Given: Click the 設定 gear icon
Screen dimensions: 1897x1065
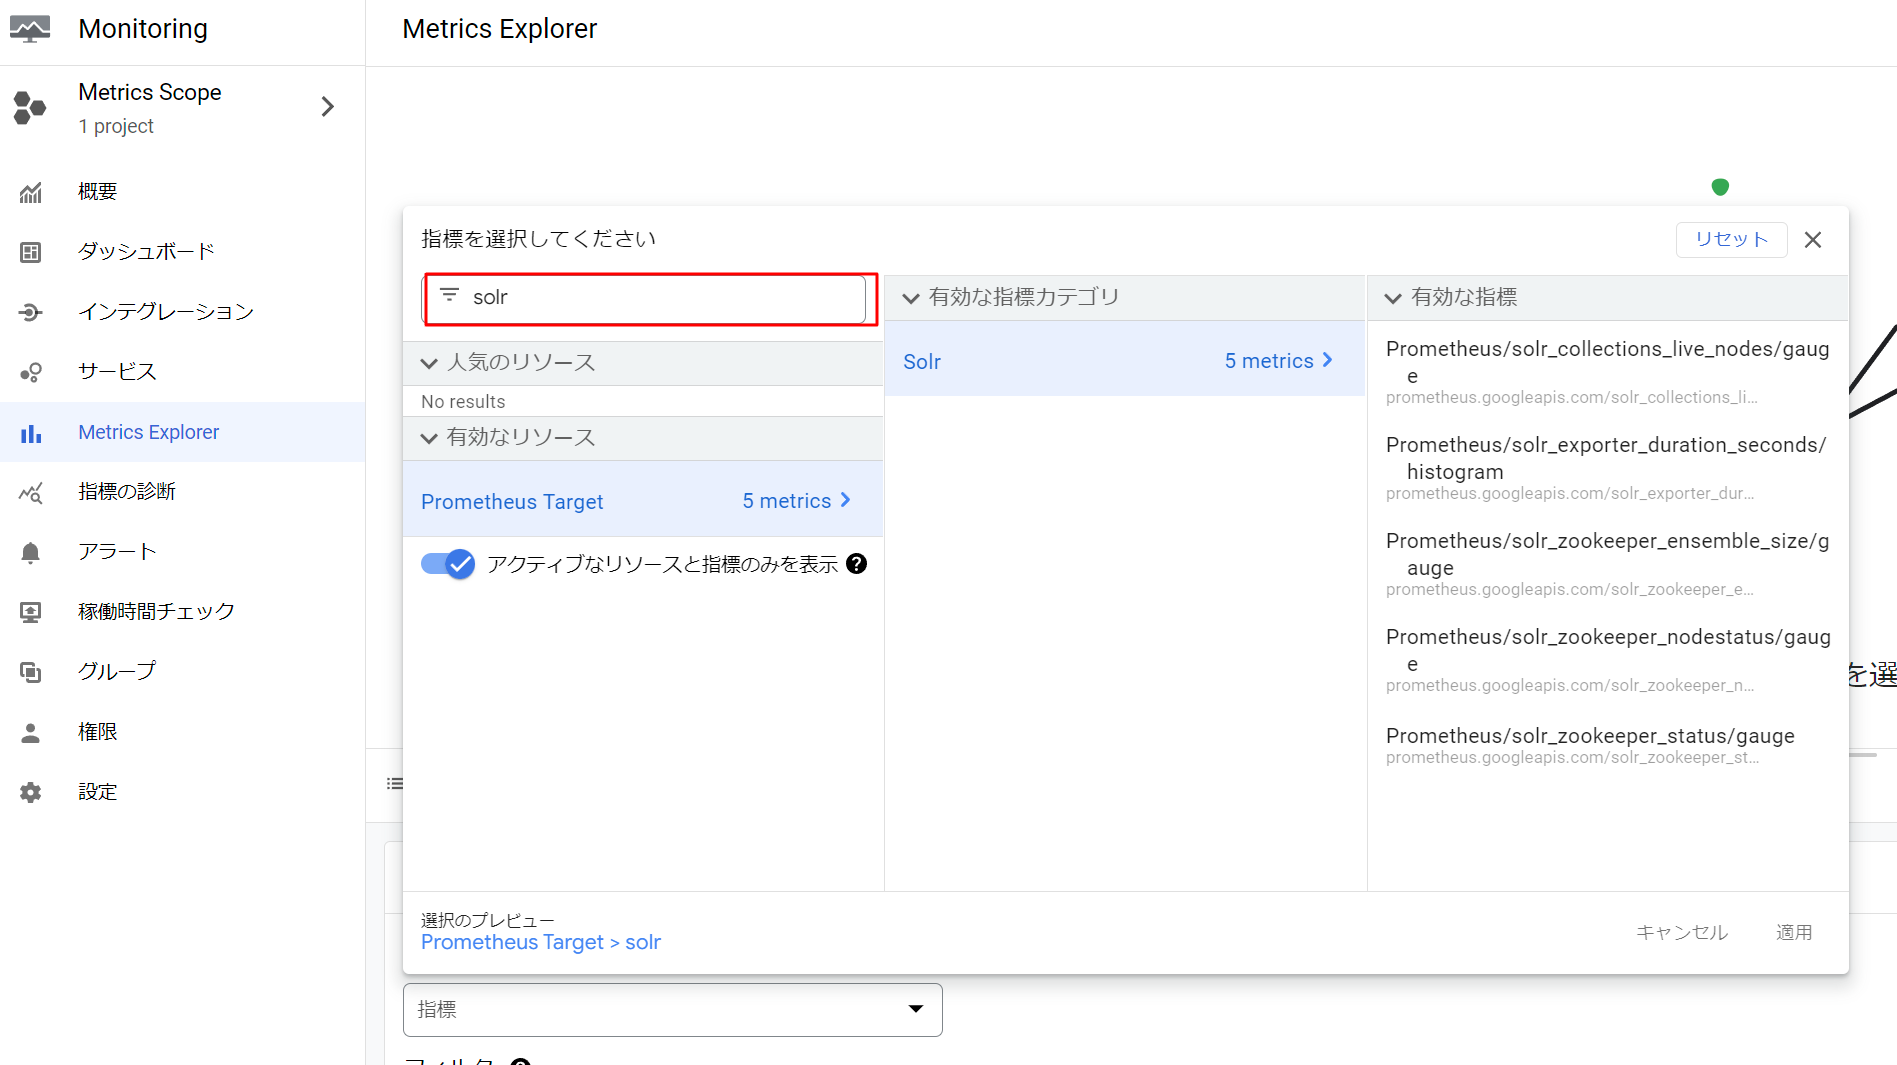Looking at the screenshot, I should click(x=31, y=793).
